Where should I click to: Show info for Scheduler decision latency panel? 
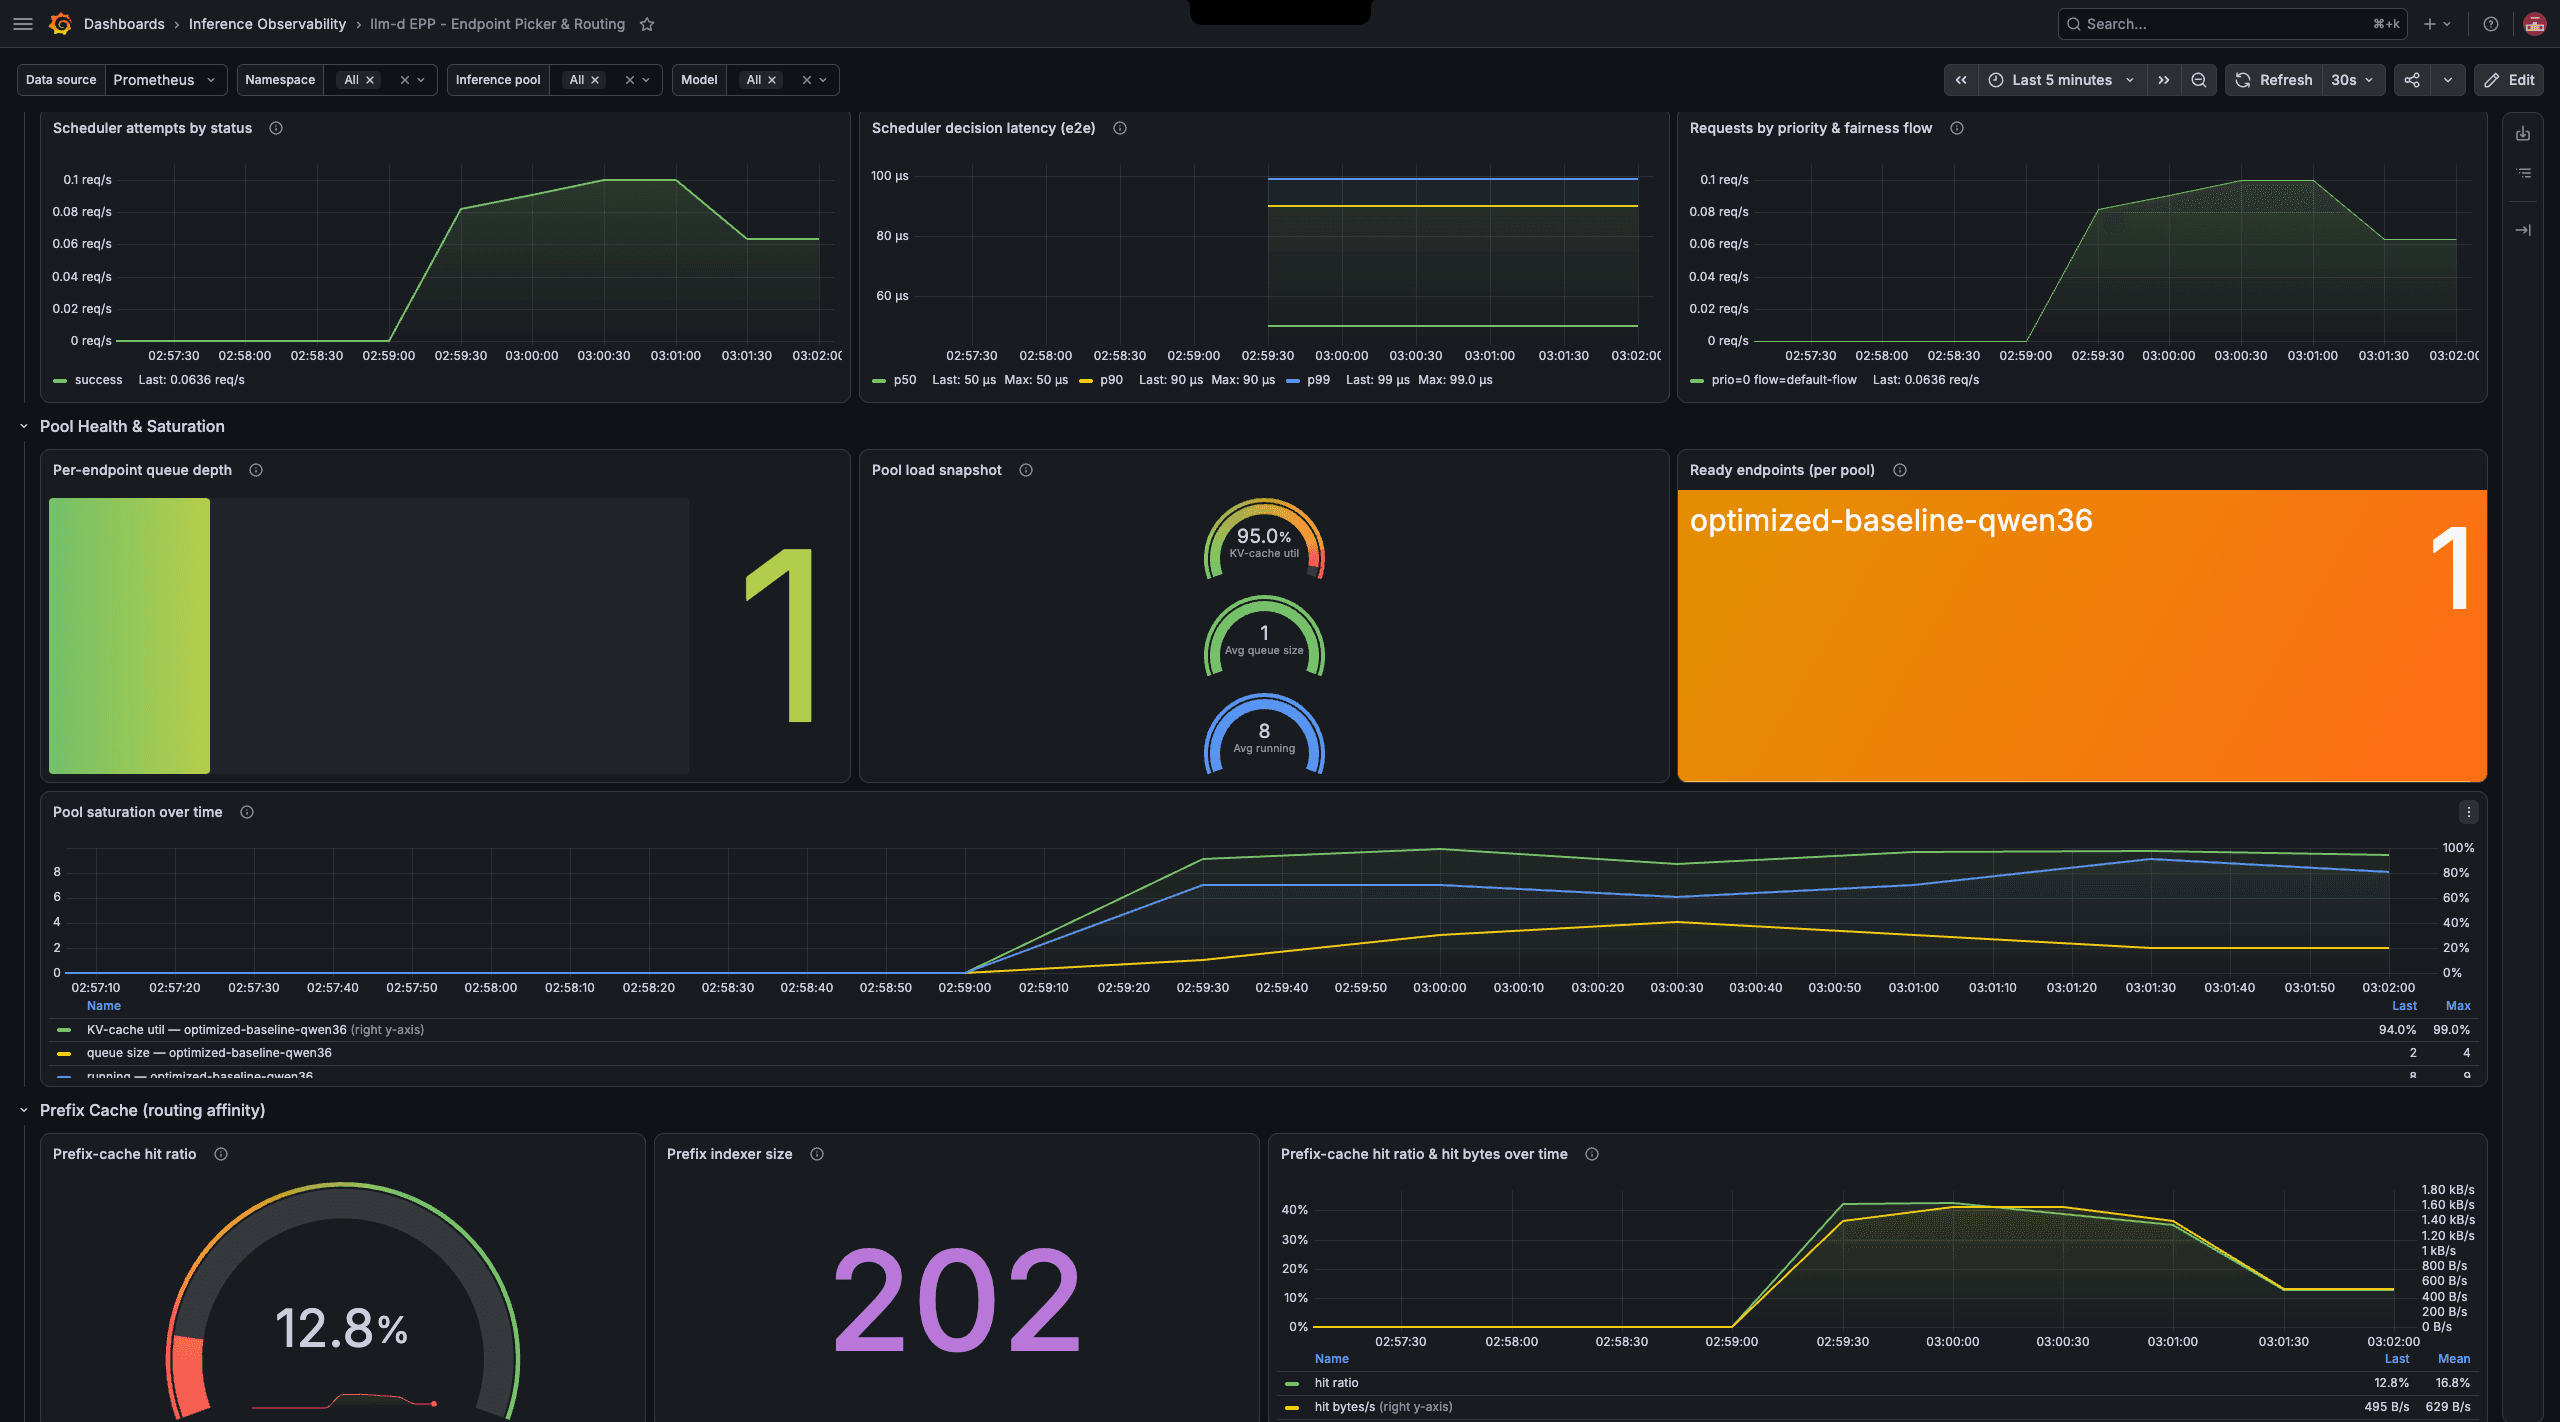pyautogui.click(x=1120, y=128)
